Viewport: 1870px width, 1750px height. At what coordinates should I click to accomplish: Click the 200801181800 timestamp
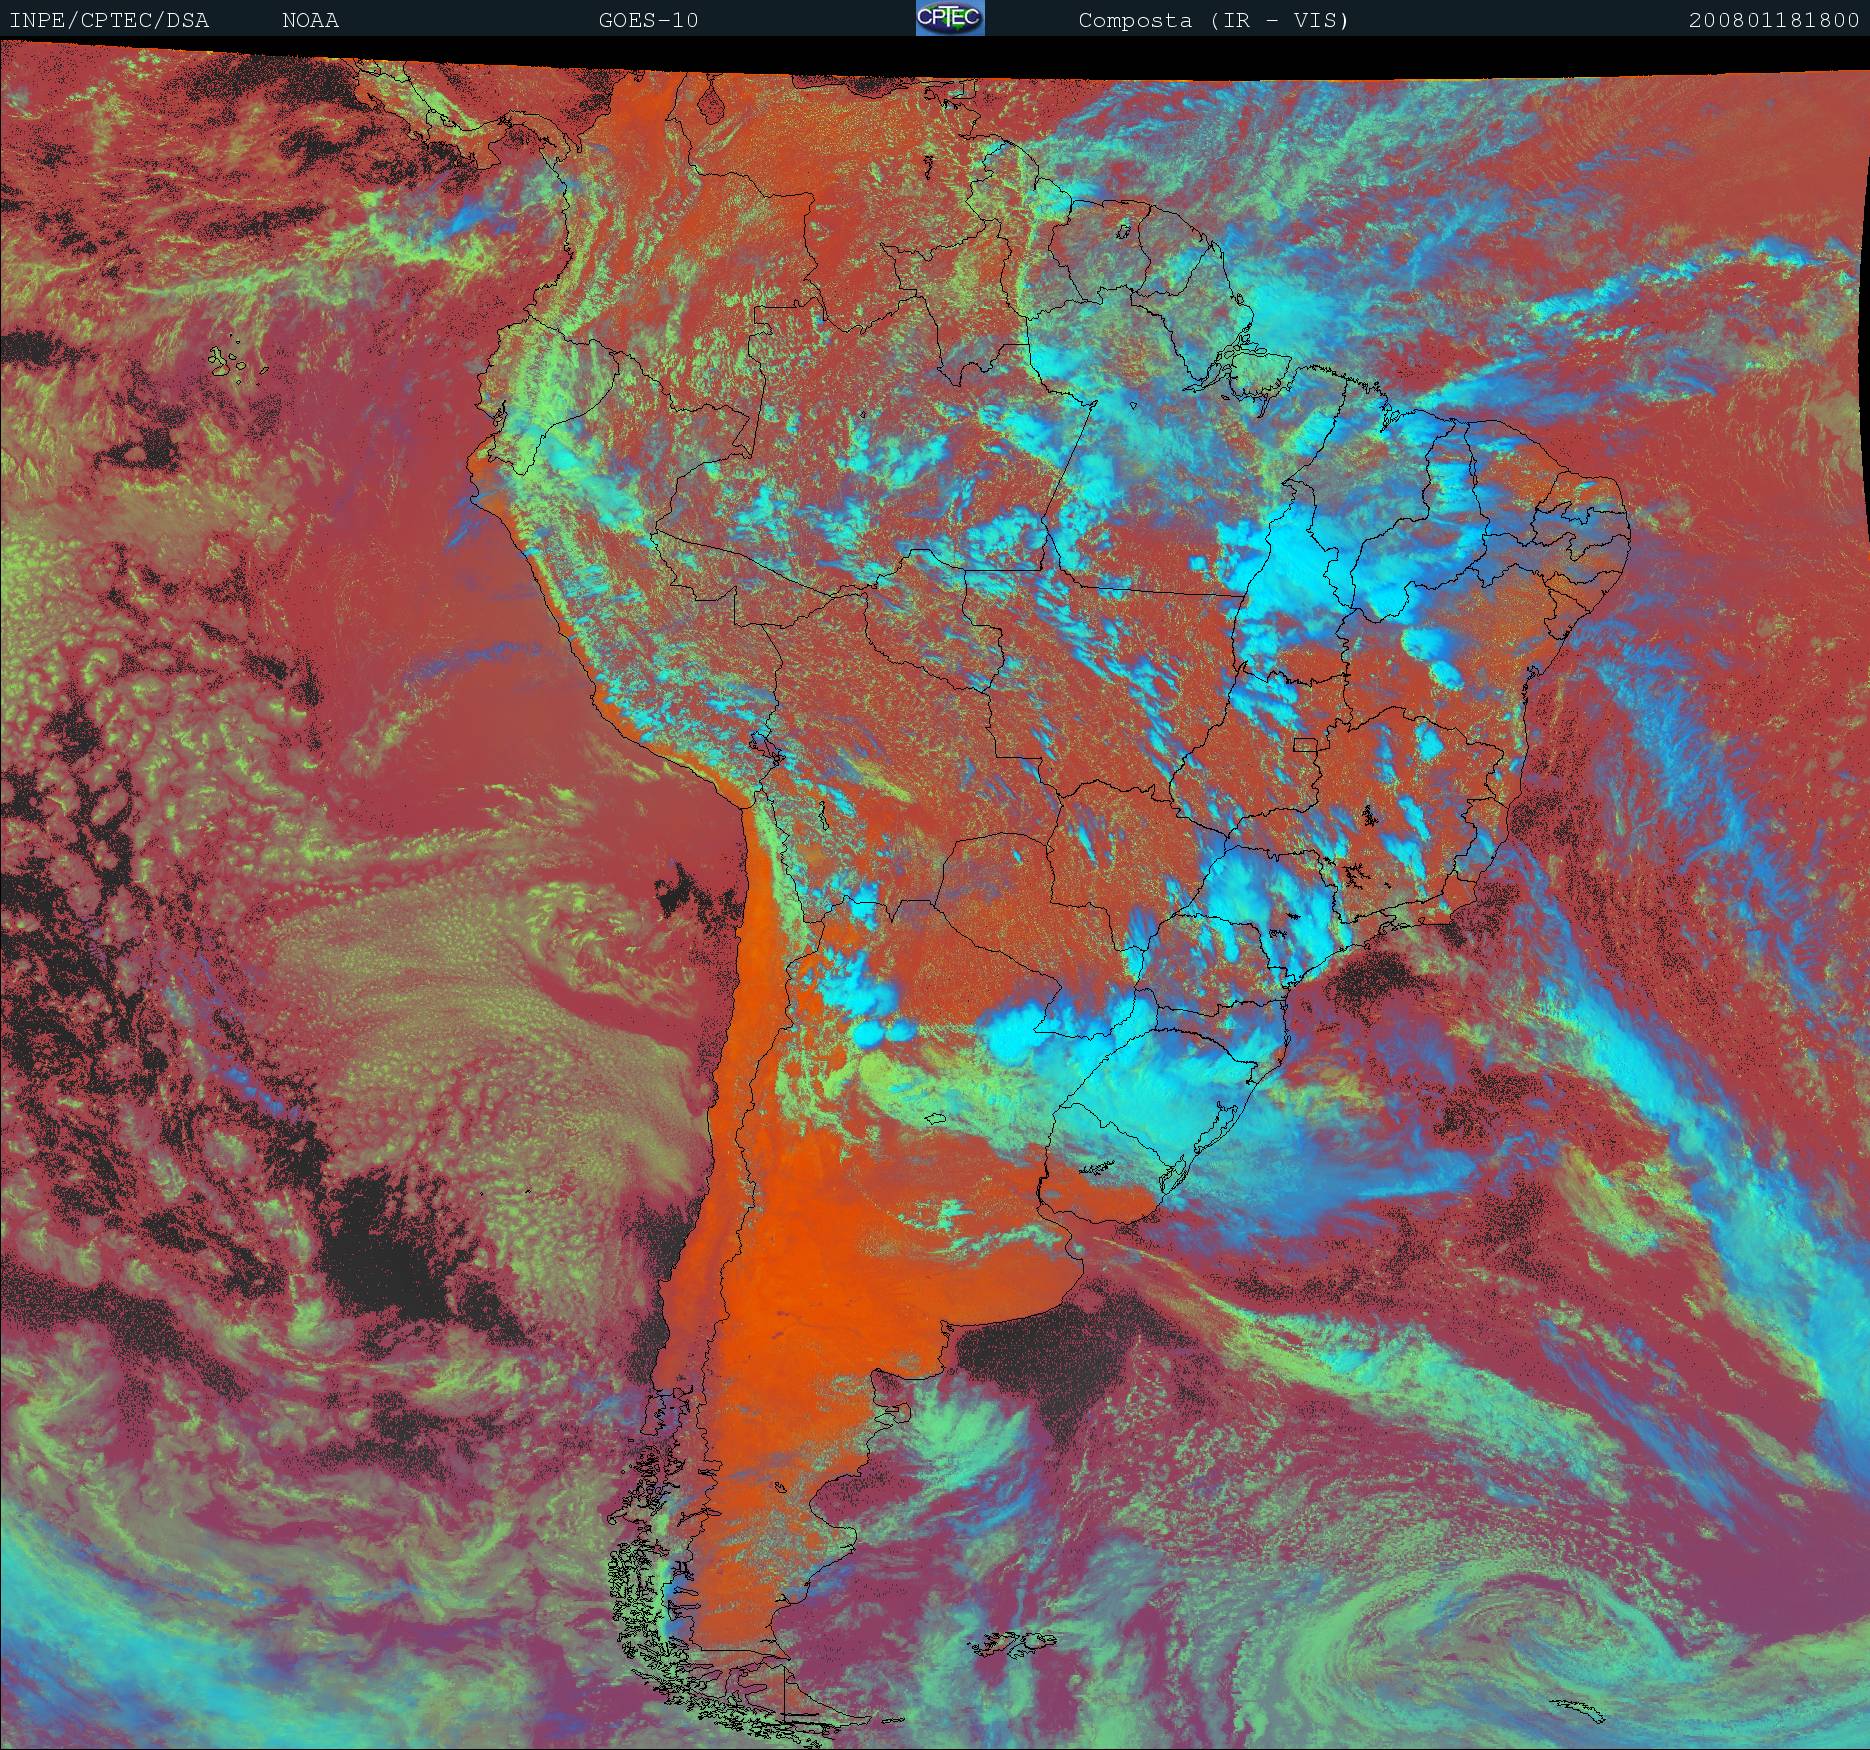[1773, 20]
